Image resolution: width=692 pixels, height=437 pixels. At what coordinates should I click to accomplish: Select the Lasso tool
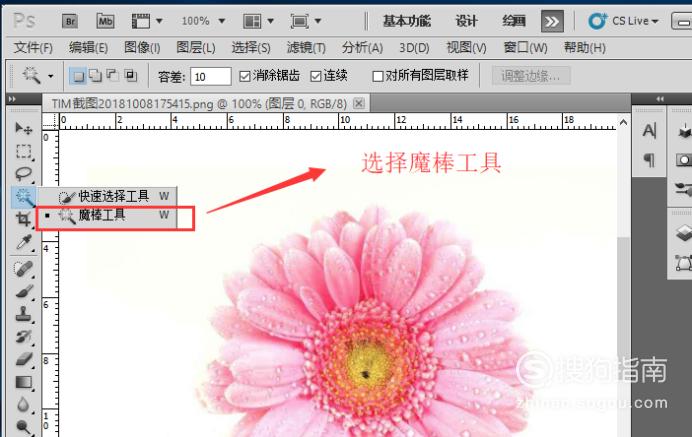24,174
